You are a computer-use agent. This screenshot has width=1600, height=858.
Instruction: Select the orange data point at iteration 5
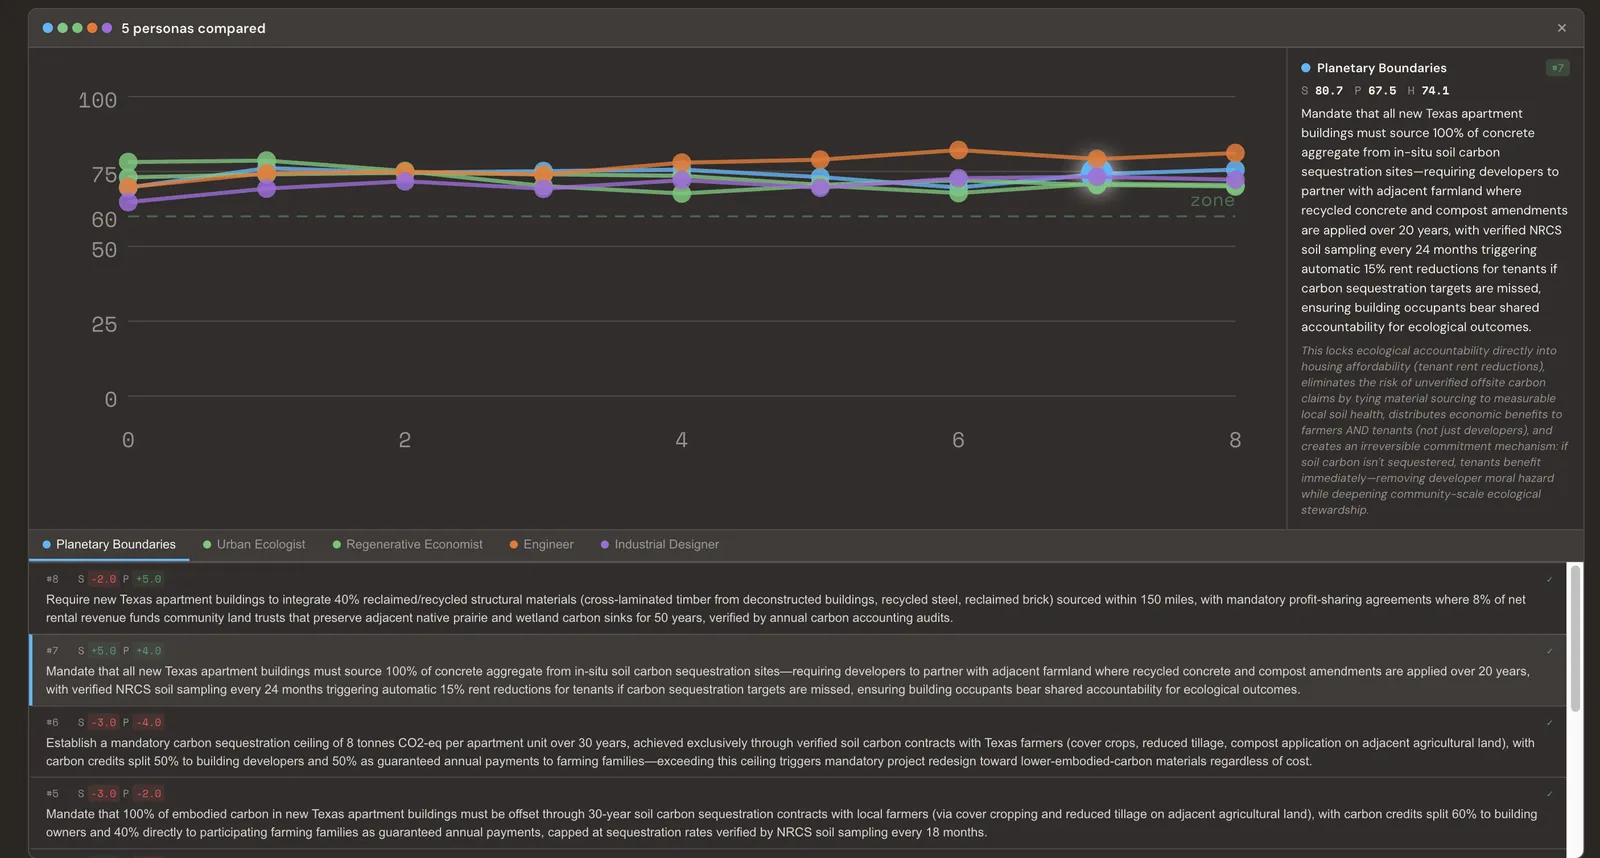820,159
